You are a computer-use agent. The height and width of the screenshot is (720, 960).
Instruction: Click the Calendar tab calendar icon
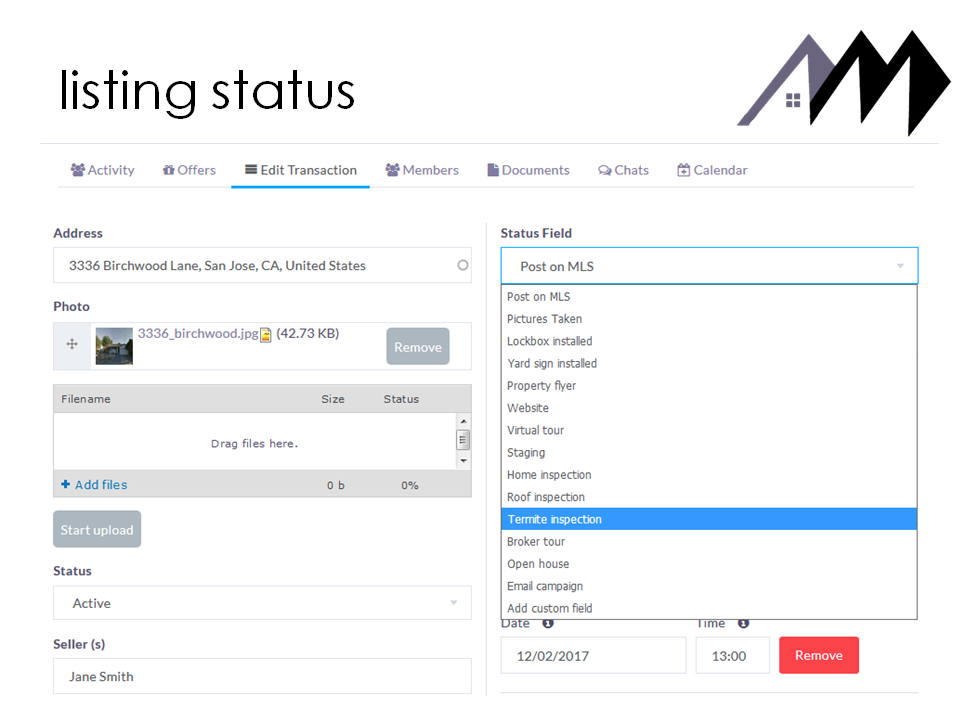tap(683, 170)
